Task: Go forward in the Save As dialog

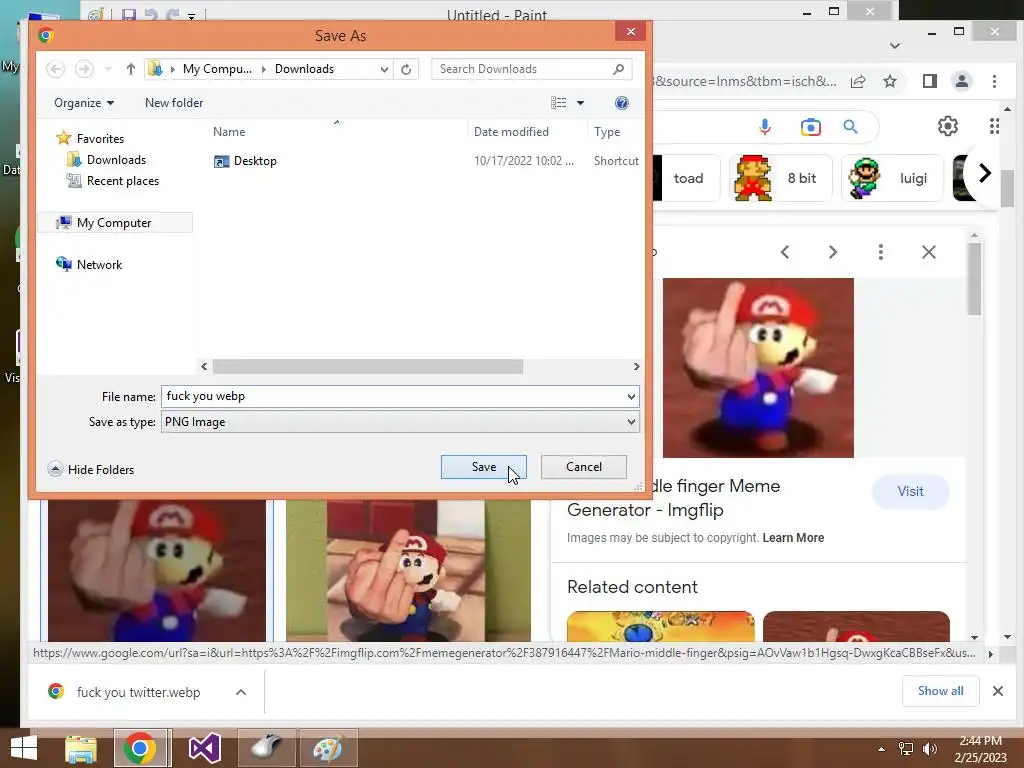Action: 84,69
